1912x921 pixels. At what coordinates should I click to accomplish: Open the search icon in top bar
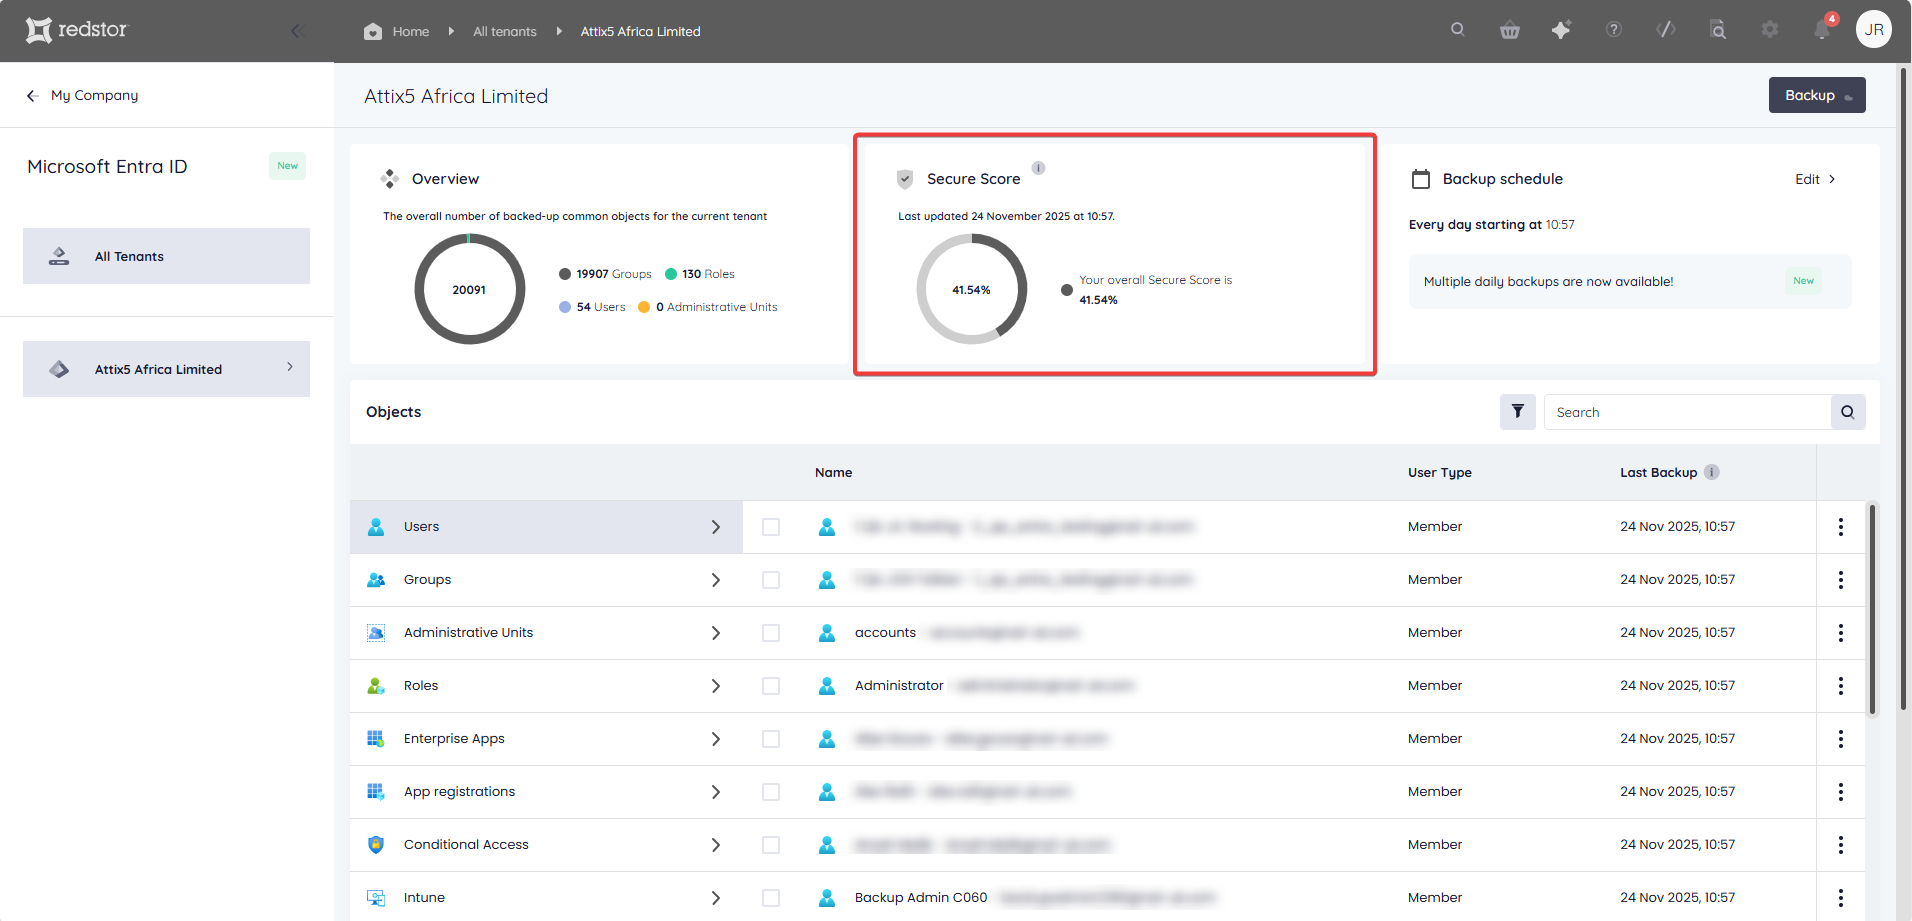(x=1458, y=30)
